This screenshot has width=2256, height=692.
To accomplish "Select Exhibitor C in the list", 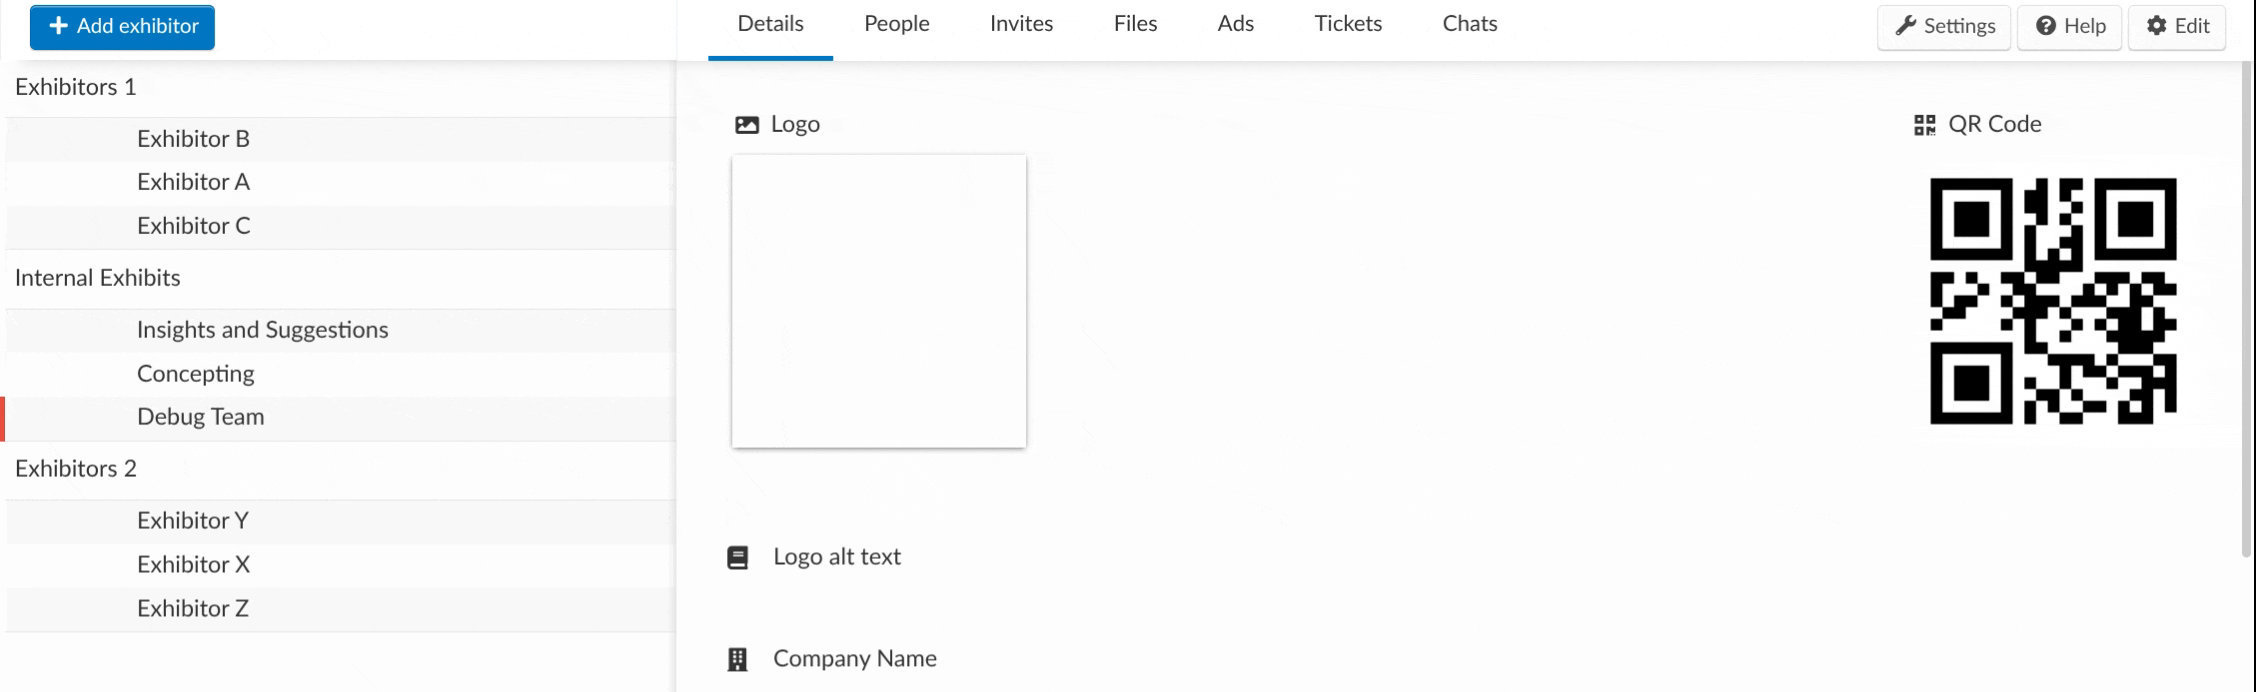I will click(x=340, y=226).
